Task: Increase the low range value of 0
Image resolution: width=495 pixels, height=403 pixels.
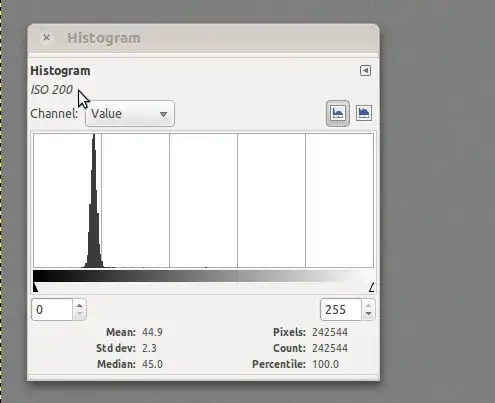Action: pyautogui.click(x=79, y=305)
